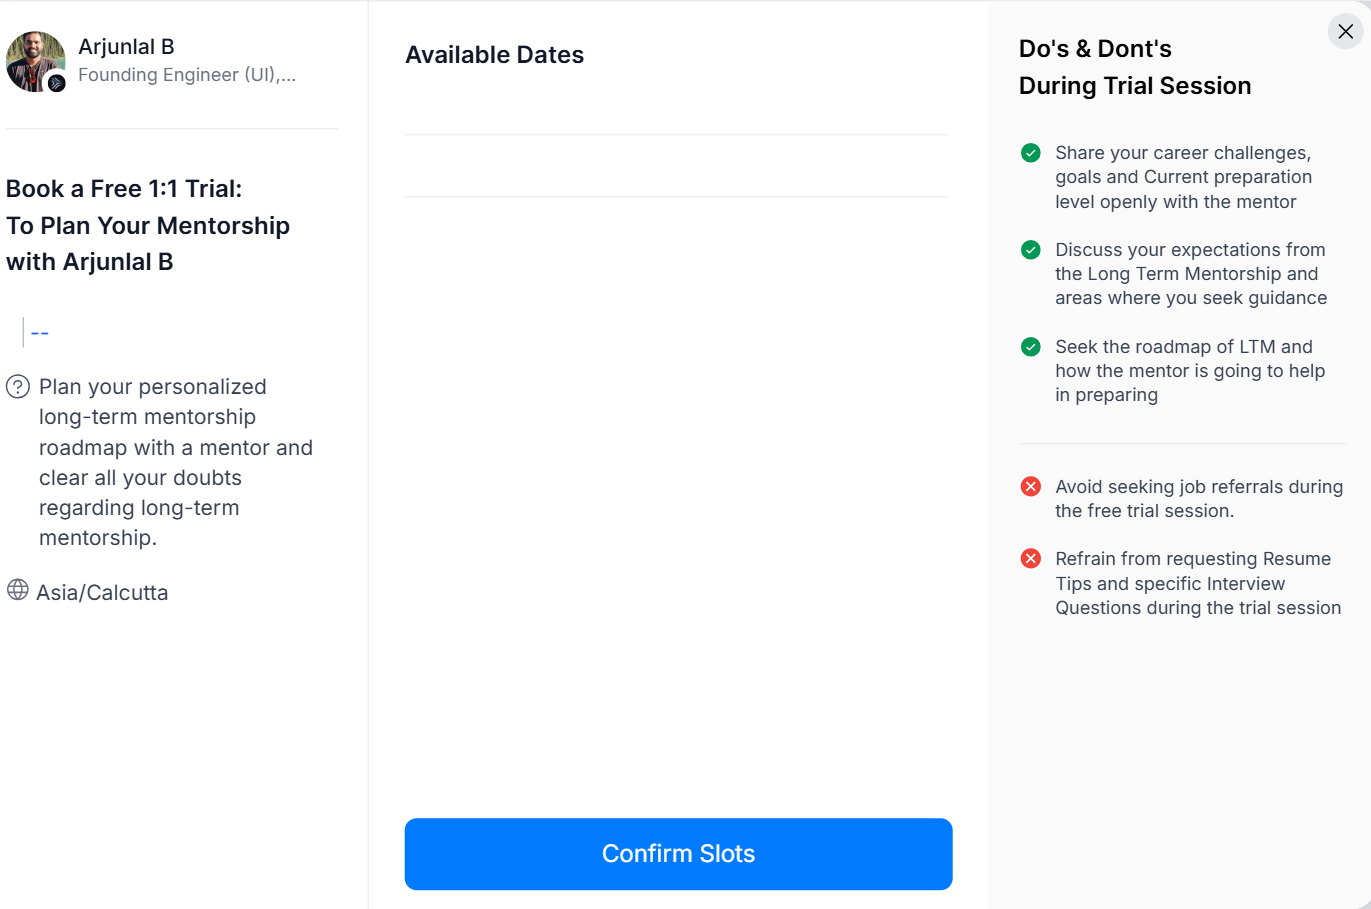Close the booking dialog with X icon
Screen dimensions: 1371x909
tap(1345, 32)
